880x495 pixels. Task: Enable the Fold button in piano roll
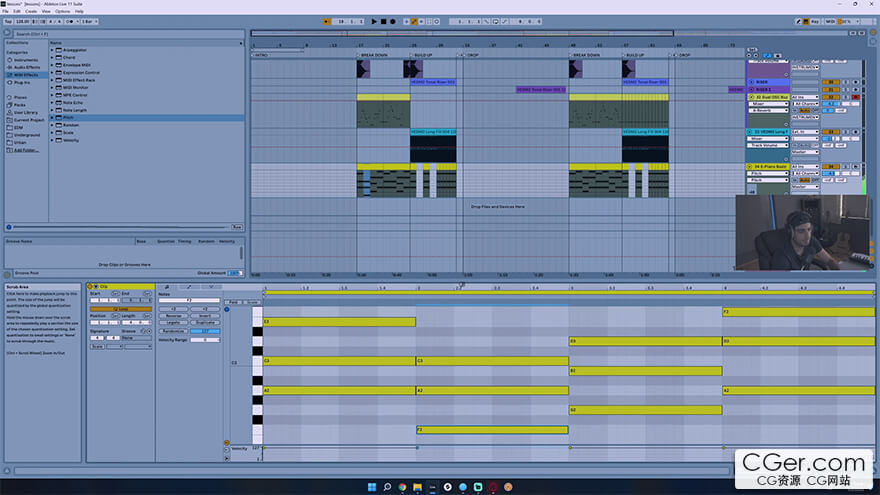[x=232, y=301]
